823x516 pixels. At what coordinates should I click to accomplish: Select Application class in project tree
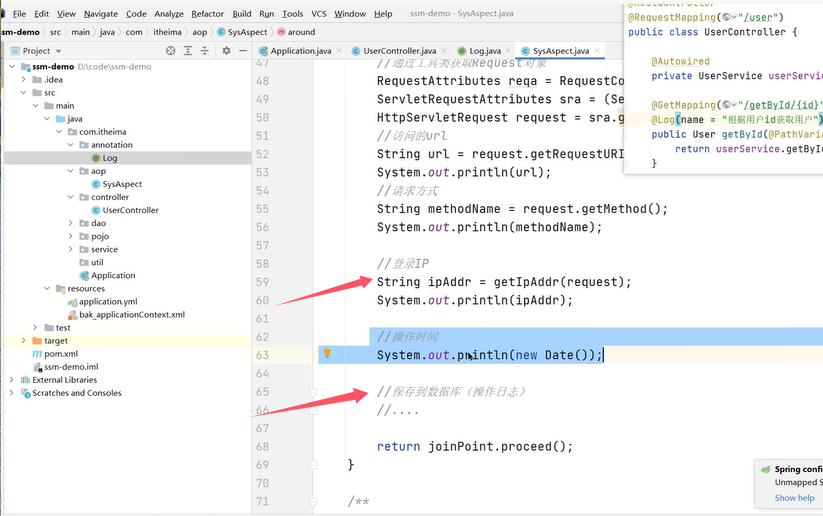[113, 276]
